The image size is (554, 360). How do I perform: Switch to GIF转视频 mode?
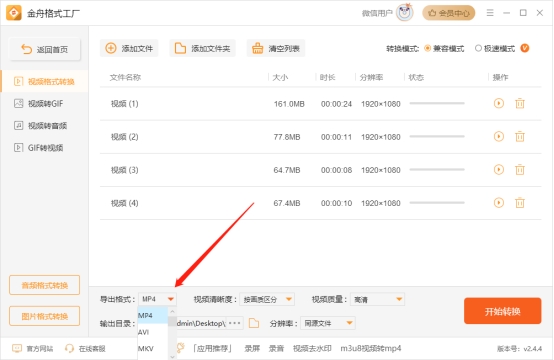pyautogui.click(x=45, y=148)
